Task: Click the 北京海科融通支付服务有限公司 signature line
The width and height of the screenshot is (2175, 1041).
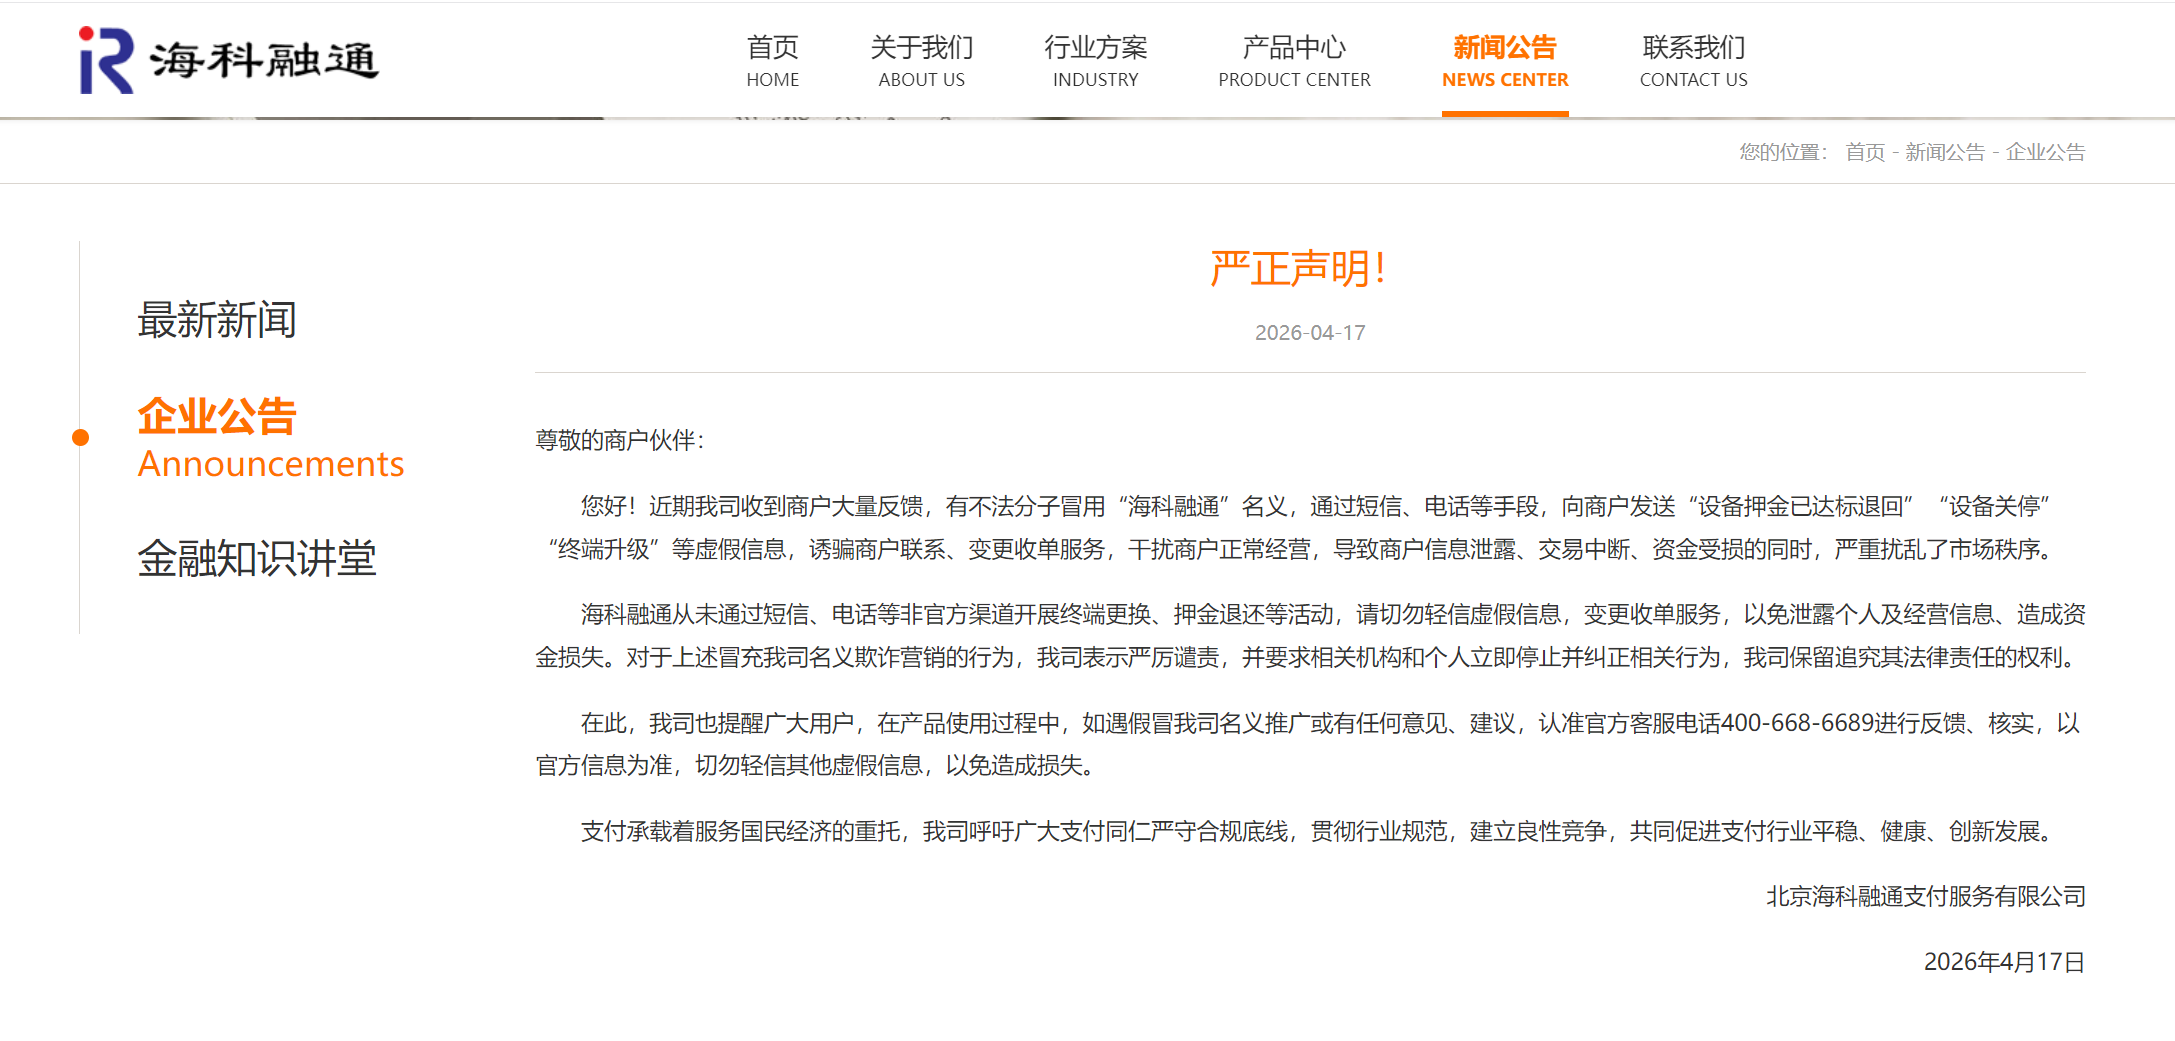Action: pos(1925,896)
